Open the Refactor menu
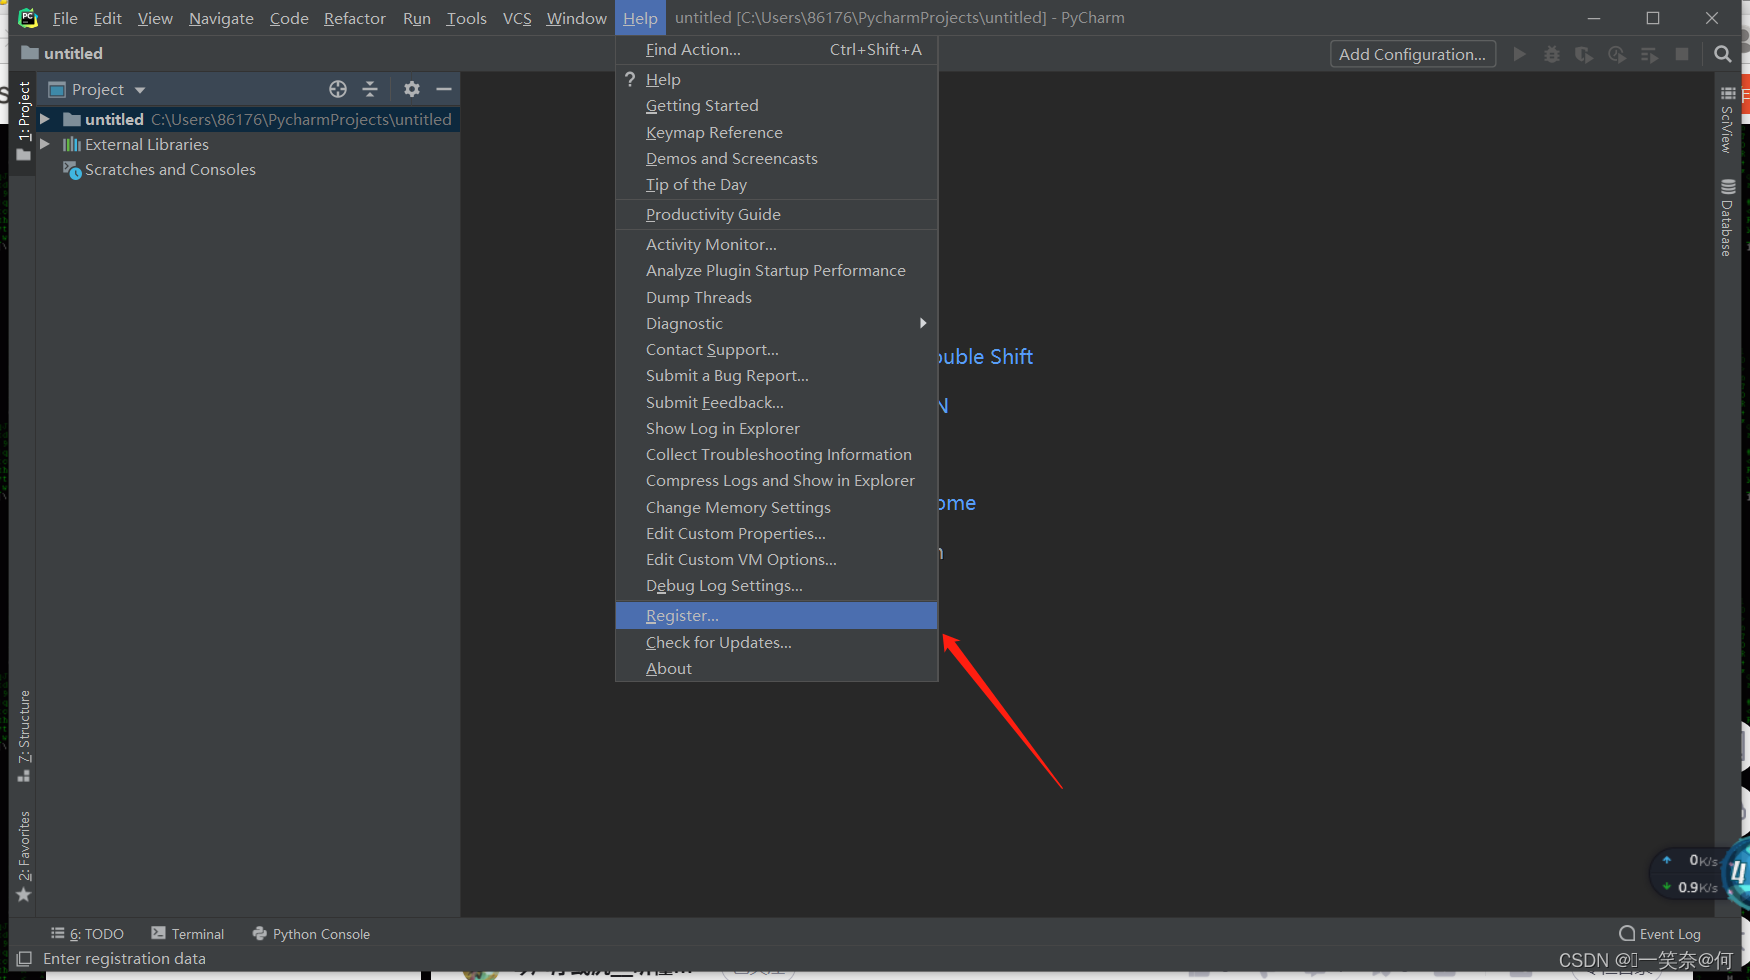This screenshot has width=1750, height=980. (x=355, y=18)
